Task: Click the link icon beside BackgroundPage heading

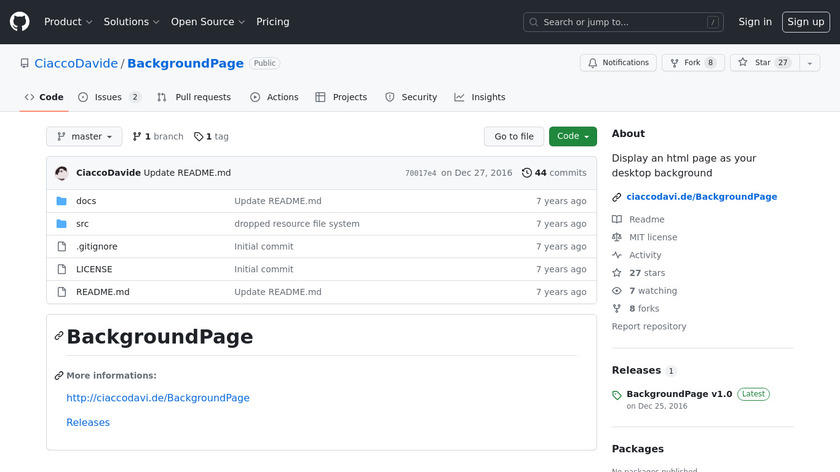Action: [59, 337]
